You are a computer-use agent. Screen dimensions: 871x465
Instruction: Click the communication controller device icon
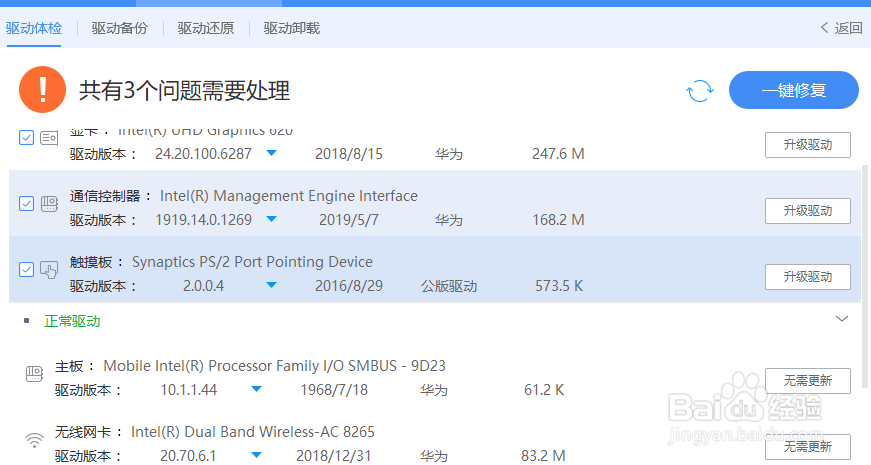pyautogui.click(x=49, y=204)
